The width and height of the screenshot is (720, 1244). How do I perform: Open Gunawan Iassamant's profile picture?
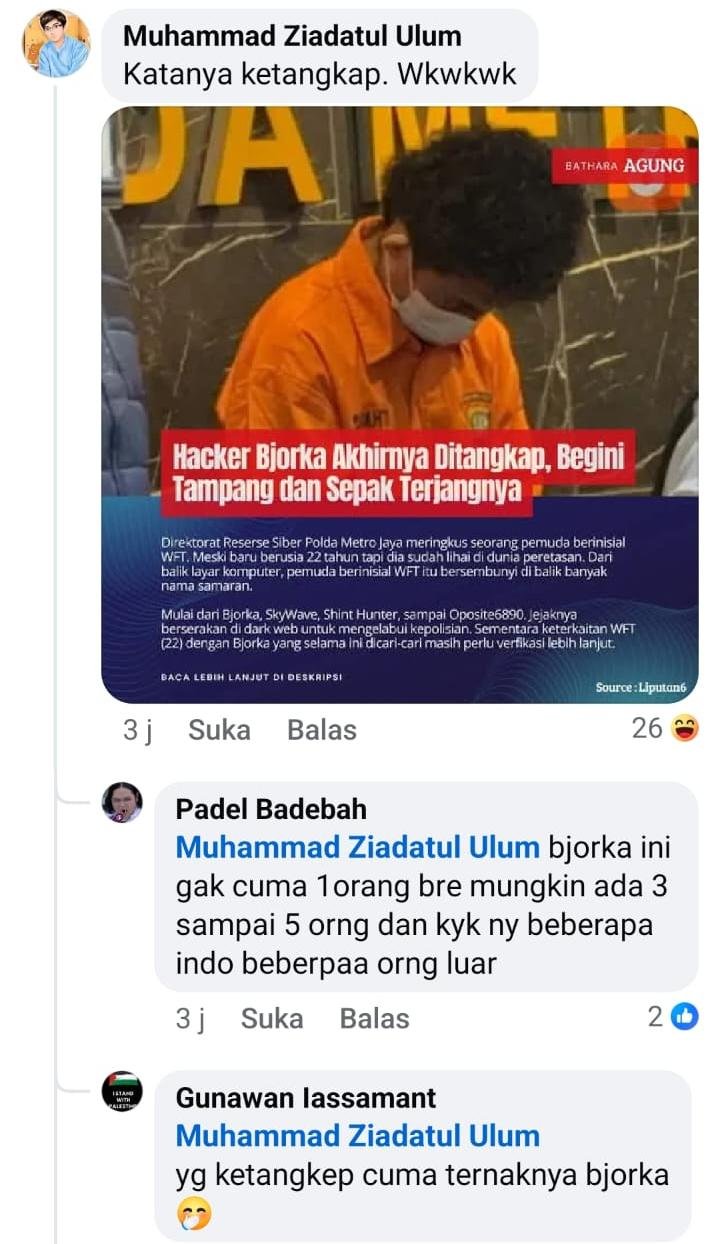[x=122, y=1091]
